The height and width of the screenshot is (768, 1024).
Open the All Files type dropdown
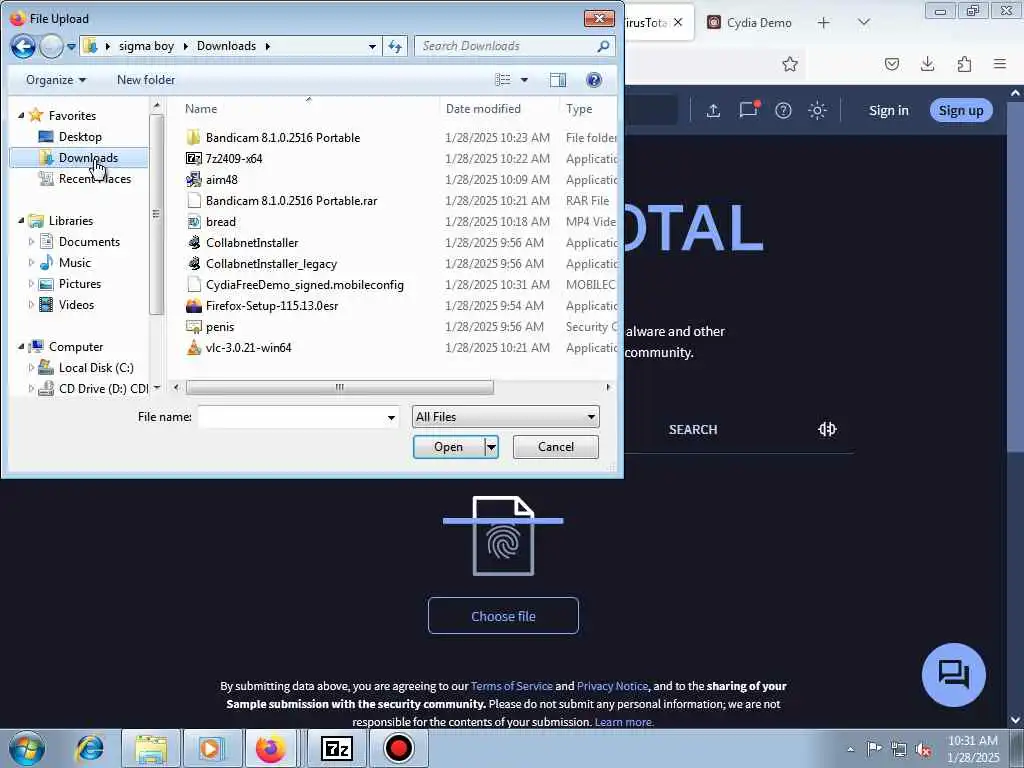click(505, 417)
